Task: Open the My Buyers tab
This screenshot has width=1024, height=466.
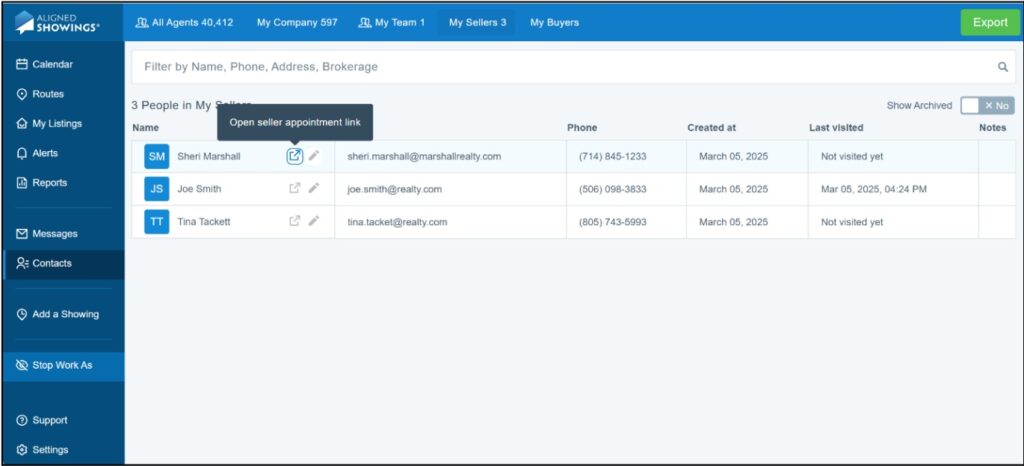Action: (554, 22)
